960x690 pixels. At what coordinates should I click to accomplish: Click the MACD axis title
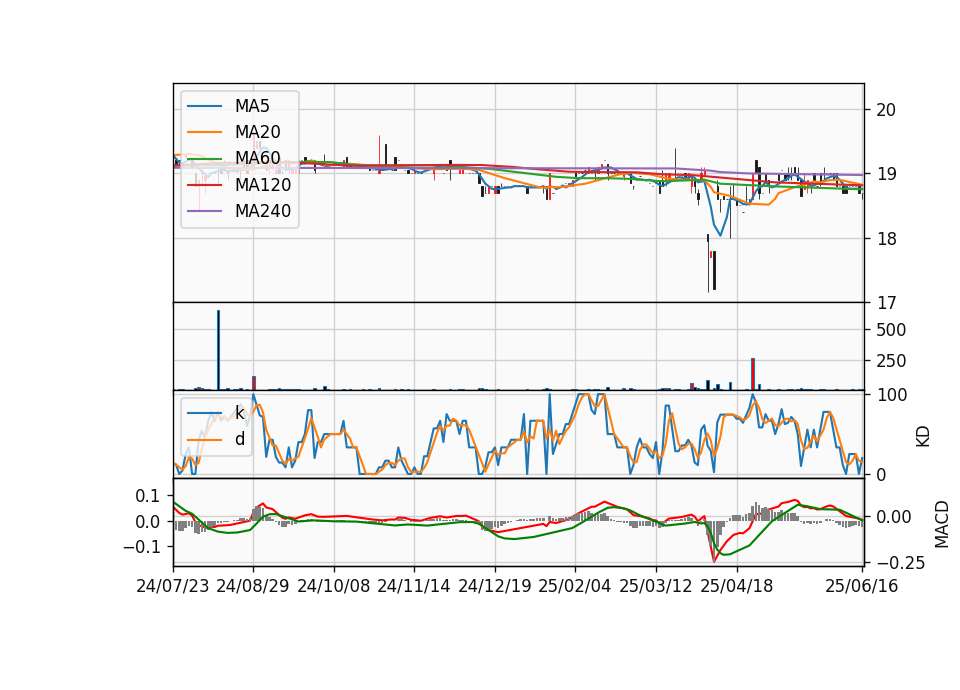point(942,524)
